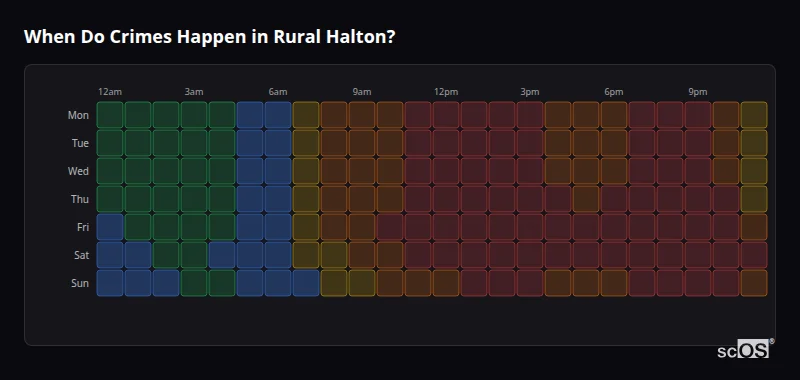Viewport: 800px width, 380px height.
Task: Click the Wednesday 3am heatmap cell
Action: tap(194, 171)
